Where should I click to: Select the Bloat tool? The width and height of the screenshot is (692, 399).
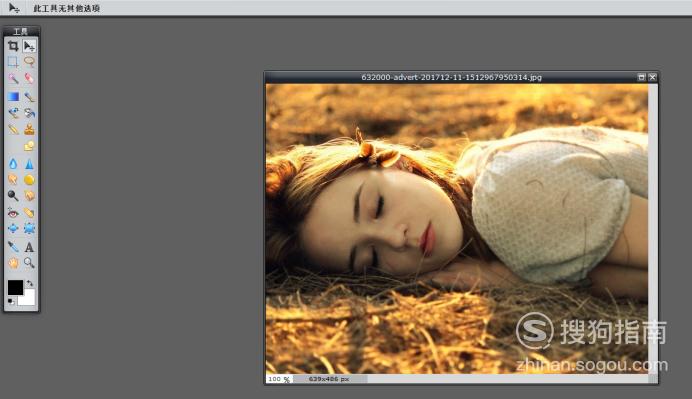pyautogui.click(x=13, y=229)
